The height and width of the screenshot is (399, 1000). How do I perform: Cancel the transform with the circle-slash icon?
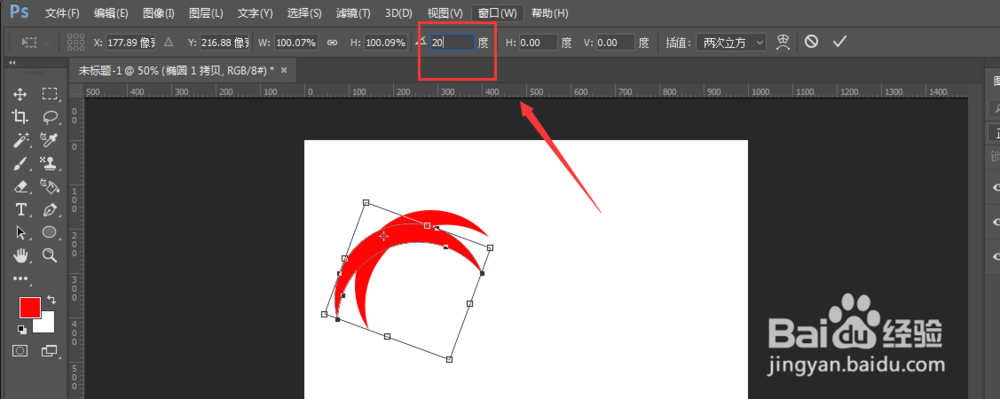[x=811, y=42]
